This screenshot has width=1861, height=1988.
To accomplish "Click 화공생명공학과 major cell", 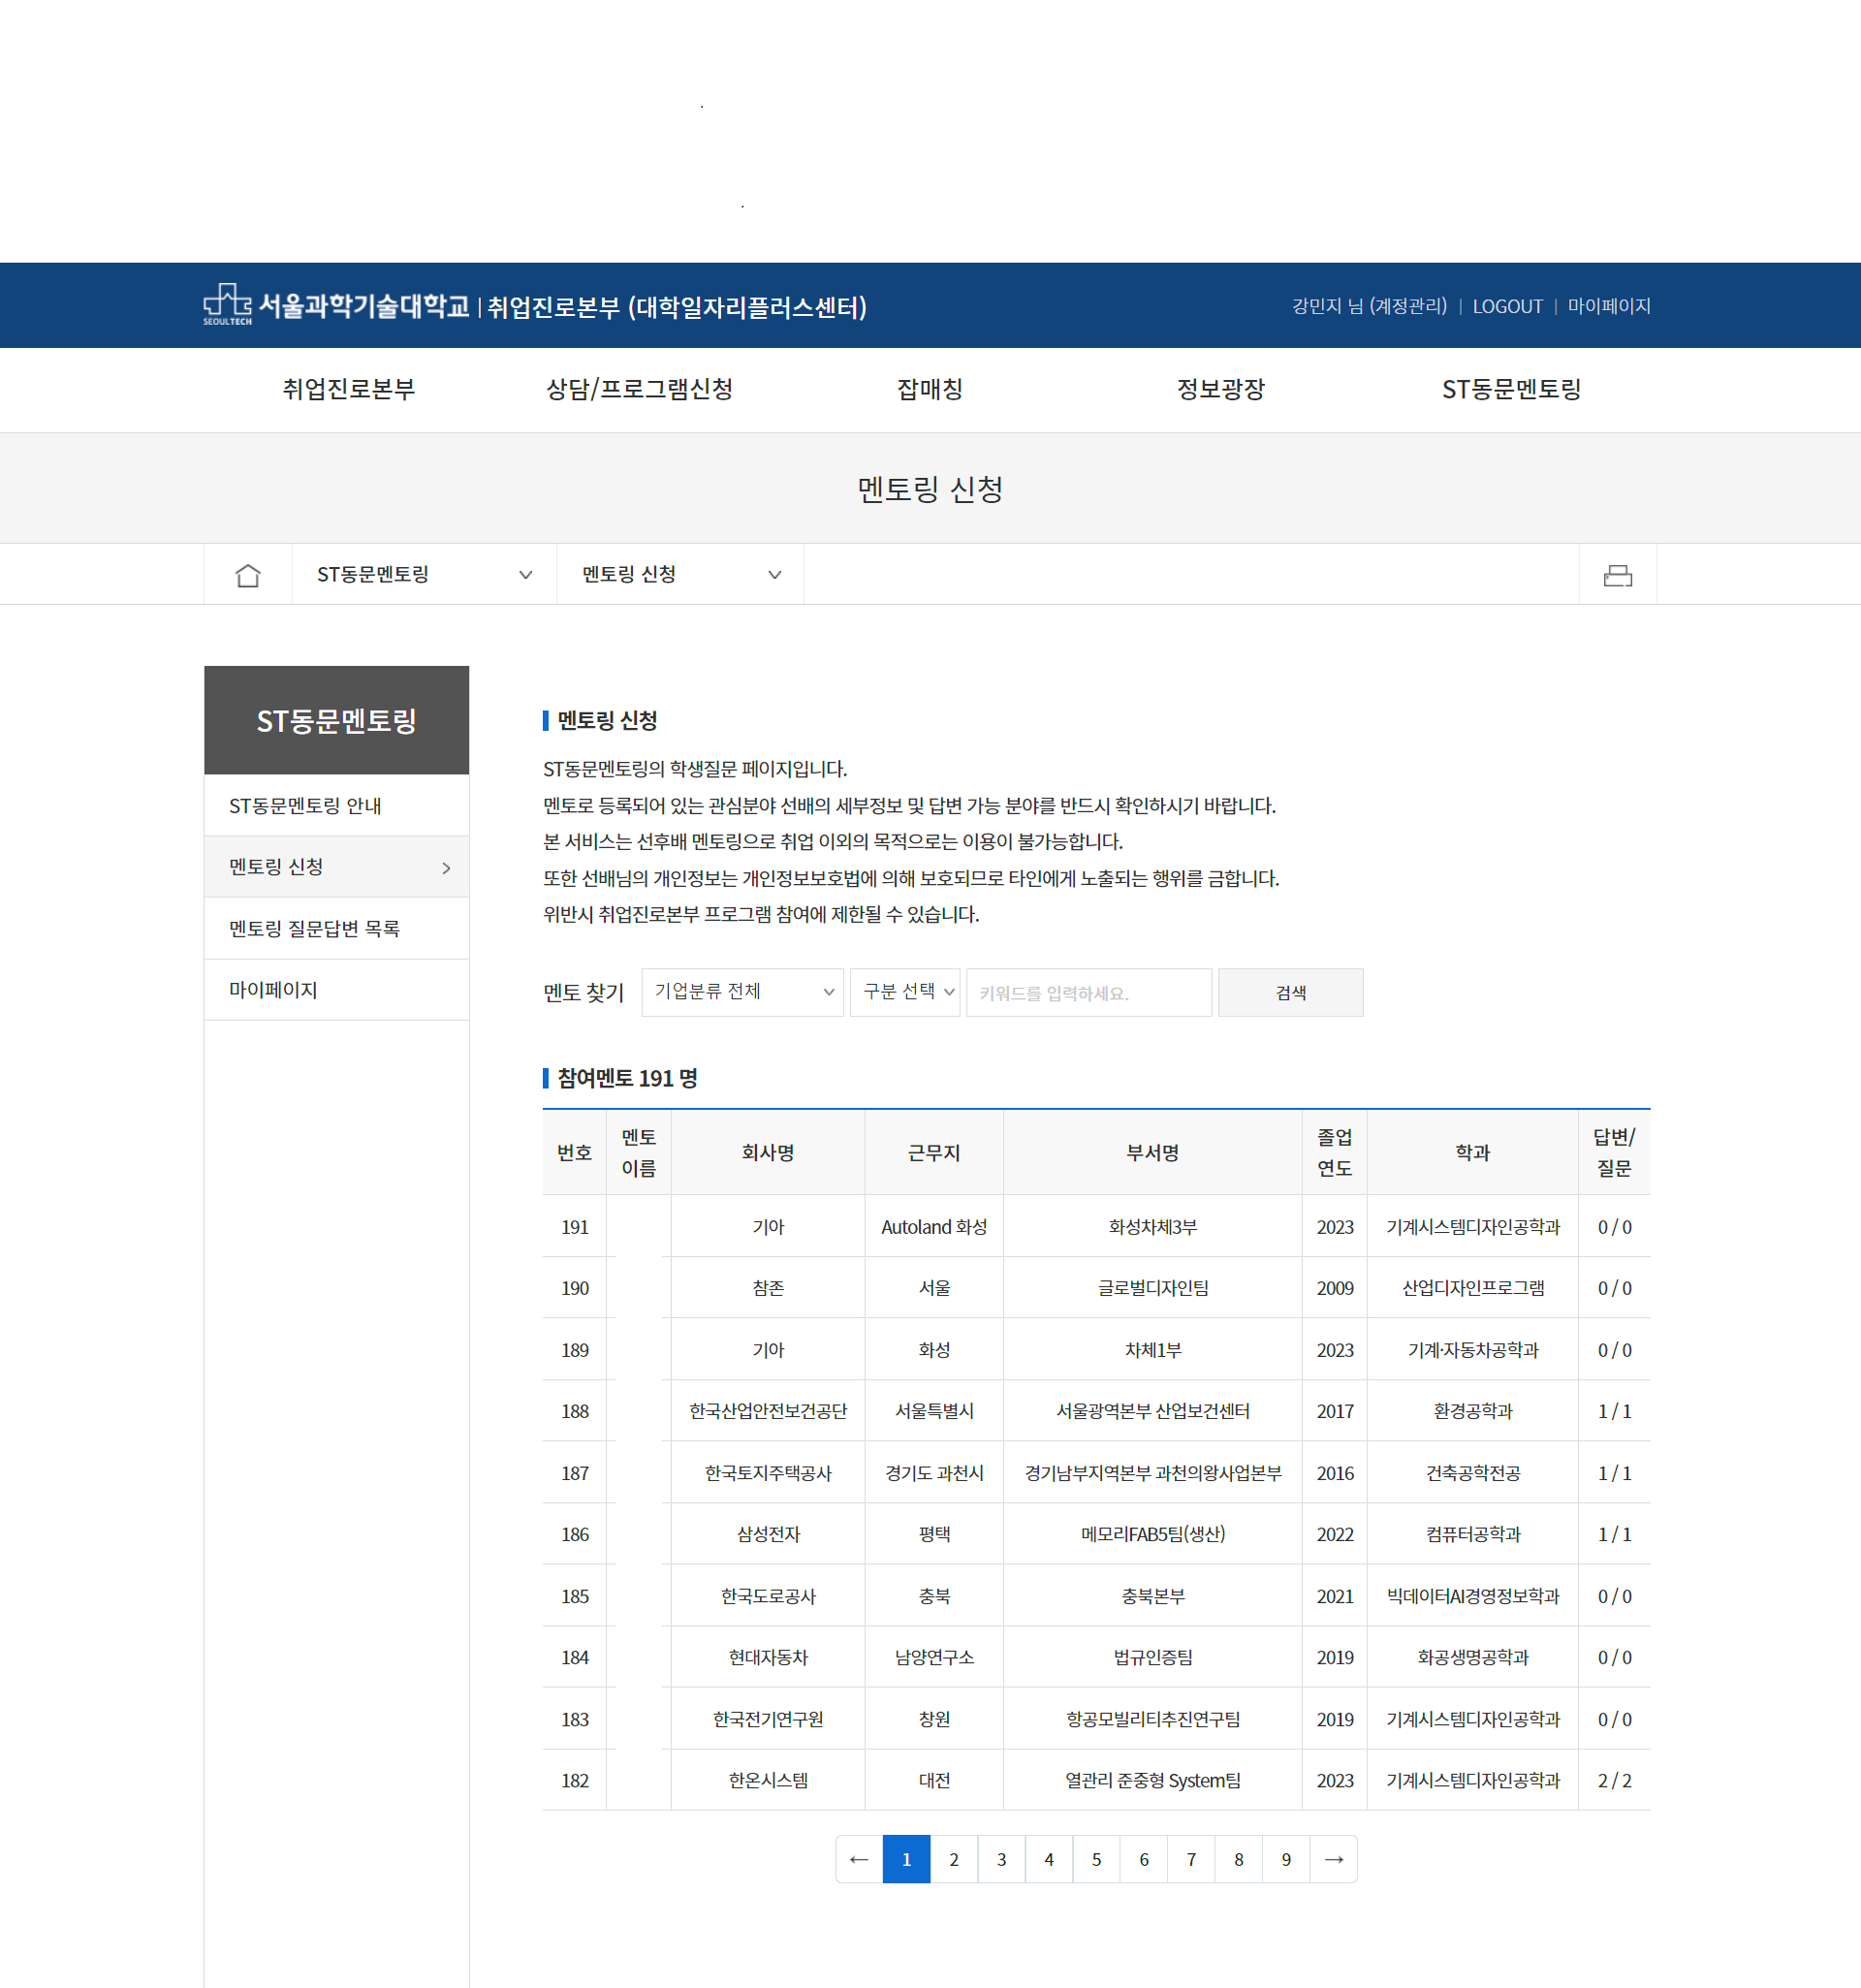I will pos(1472,1657).
